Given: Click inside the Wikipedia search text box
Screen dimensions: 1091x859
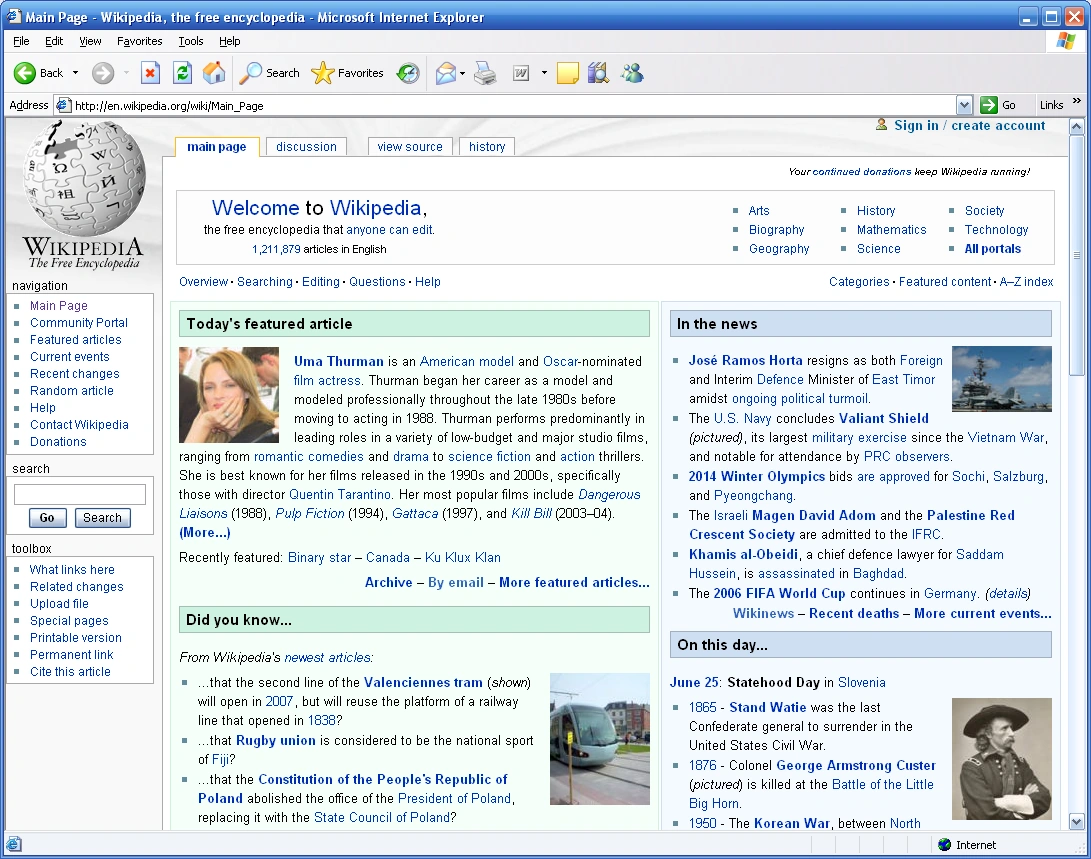Looking at the screenshot, I should pos(80,494).
